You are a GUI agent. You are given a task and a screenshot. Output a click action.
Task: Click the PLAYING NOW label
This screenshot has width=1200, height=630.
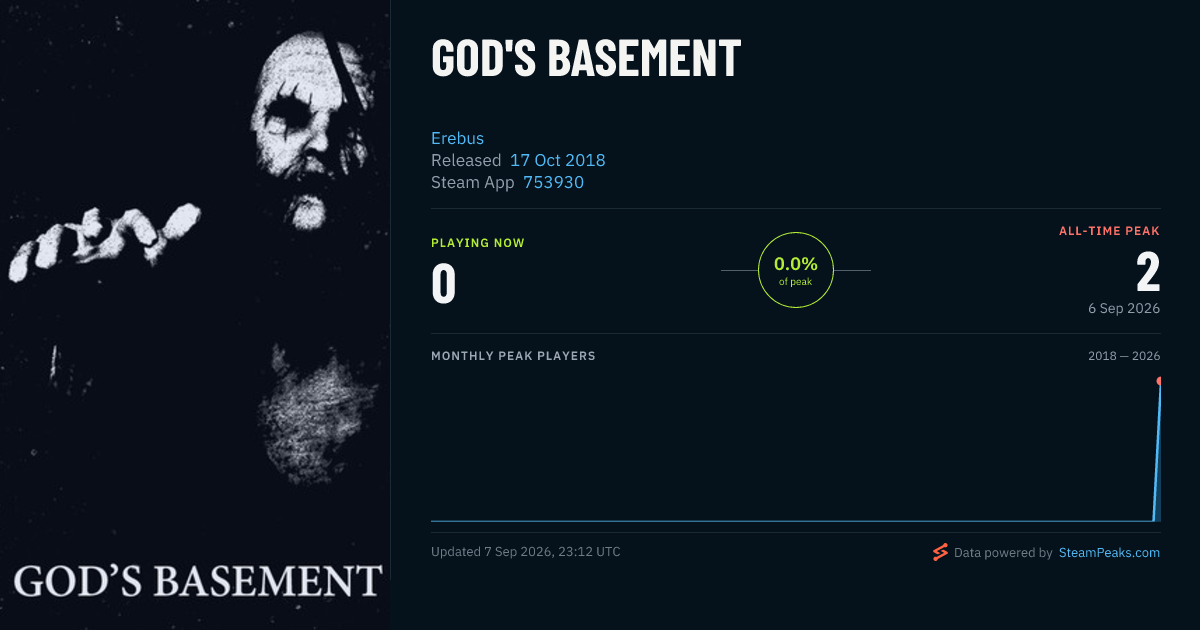tap(477, 243)
